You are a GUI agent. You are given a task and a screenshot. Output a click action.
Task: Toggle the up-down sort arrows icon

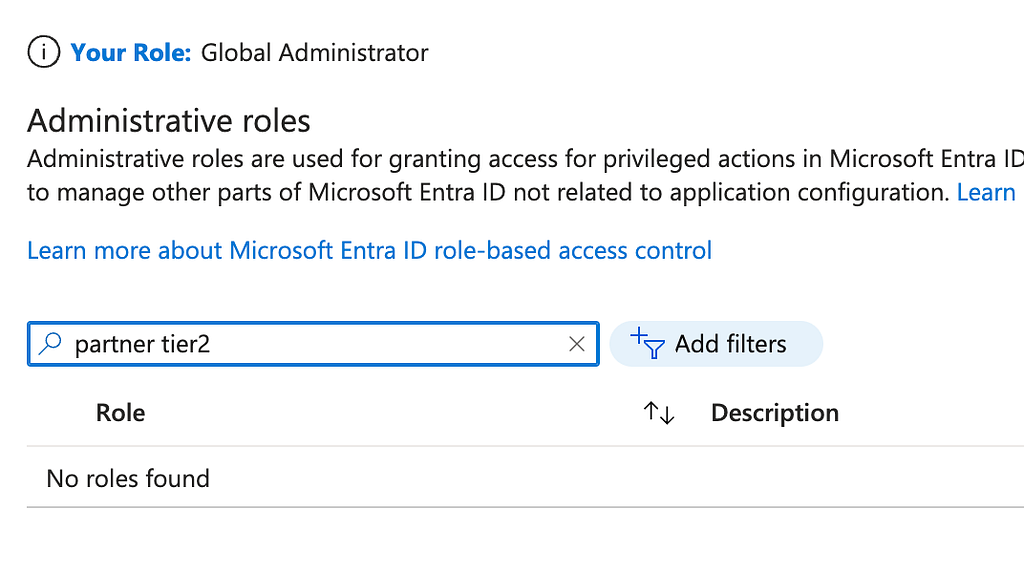point(659,413)
